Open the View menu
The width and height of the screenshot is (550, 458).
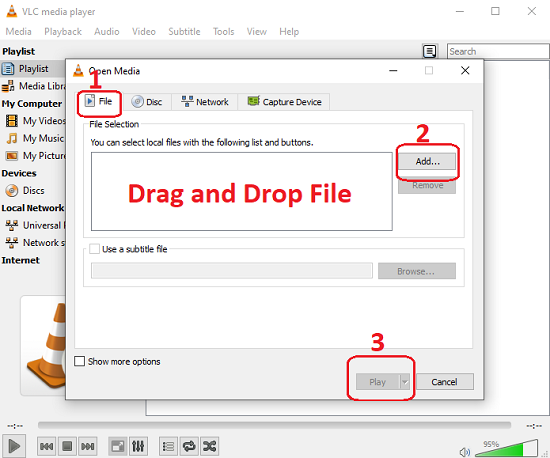(x=256, y=32)
